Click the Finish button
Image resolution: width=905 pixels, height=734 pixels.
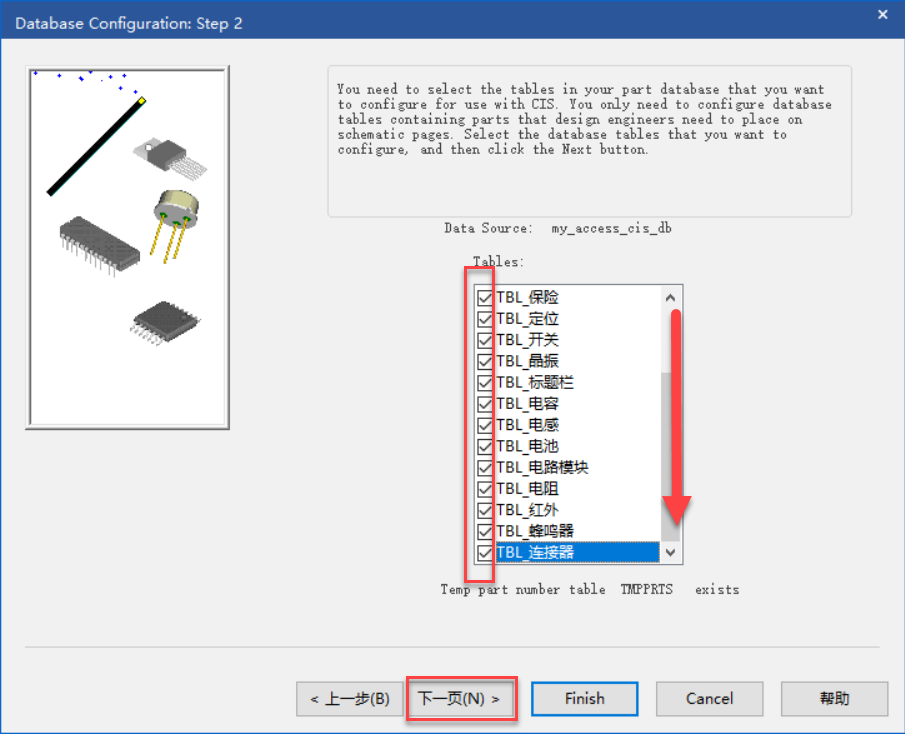point(584,699)
